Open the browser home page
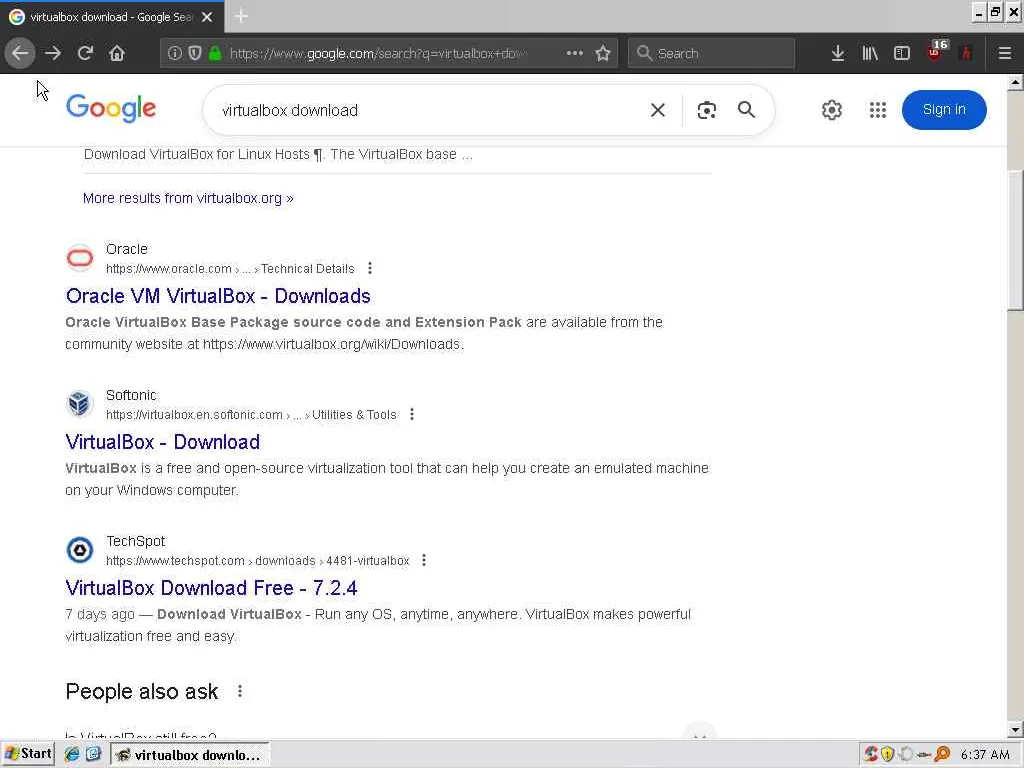The height and width of the screenshot is (768, 1024). (117, 53)
